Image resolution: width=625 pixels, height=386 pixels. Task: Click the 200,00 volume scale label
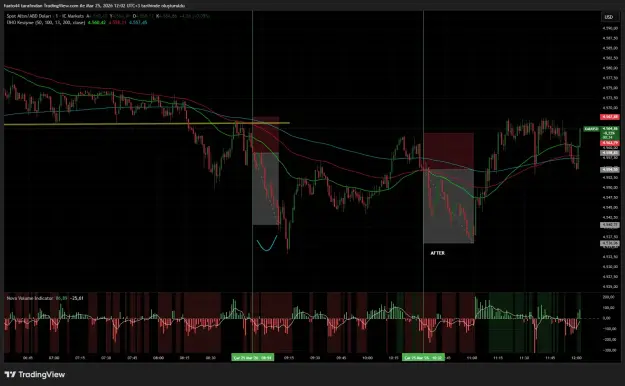609,297
